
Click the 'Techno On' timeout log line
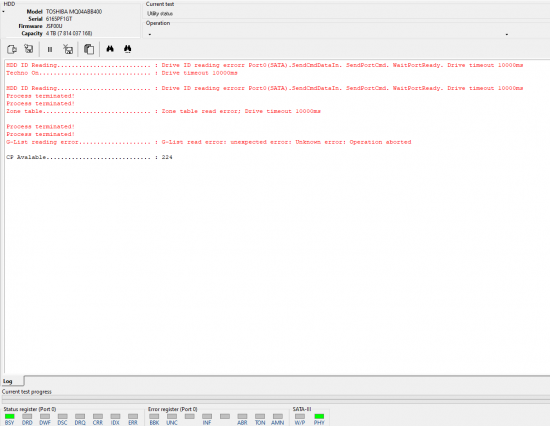[x=122, y=73]
